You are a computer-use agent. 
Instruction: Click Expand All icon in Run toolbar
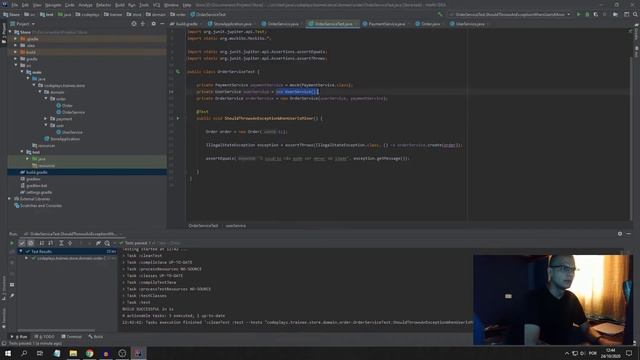coord(61,243)
